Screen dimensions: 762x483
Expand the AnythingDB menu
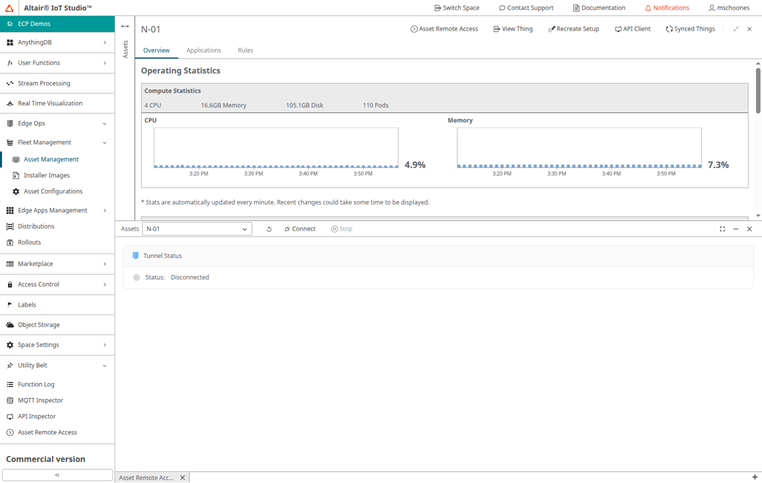point(104,43)
